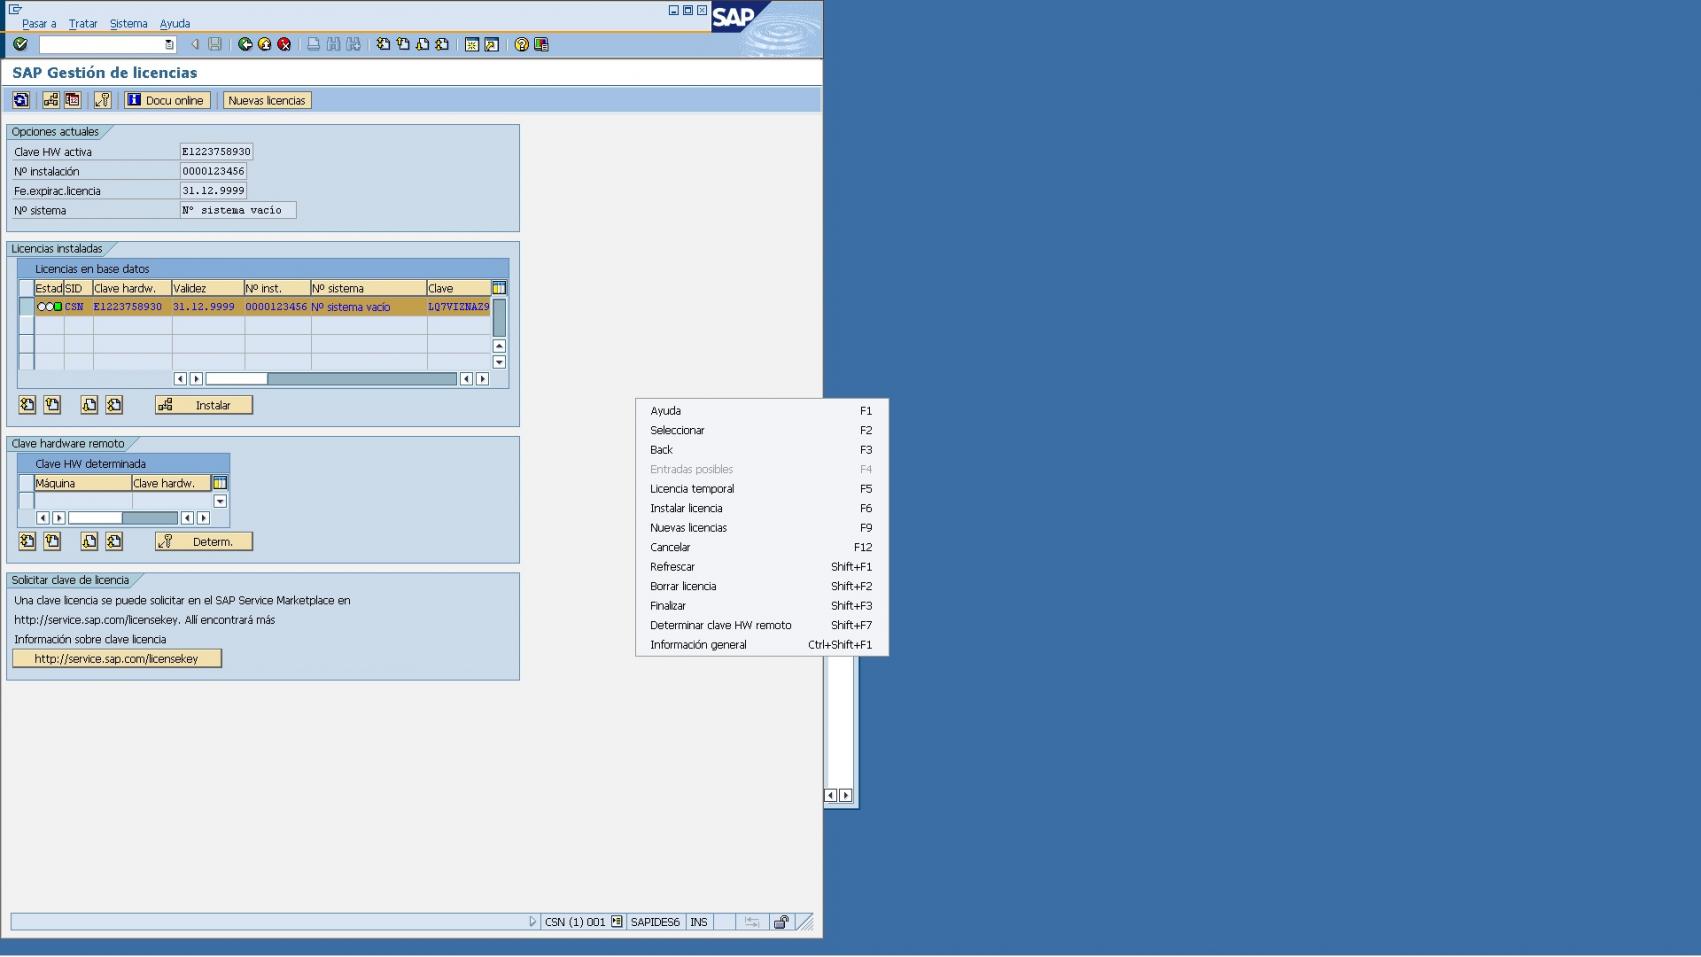1701x957 pixels.
Task: Click the First page icon in top toolbar
Action: click(384, 44)
